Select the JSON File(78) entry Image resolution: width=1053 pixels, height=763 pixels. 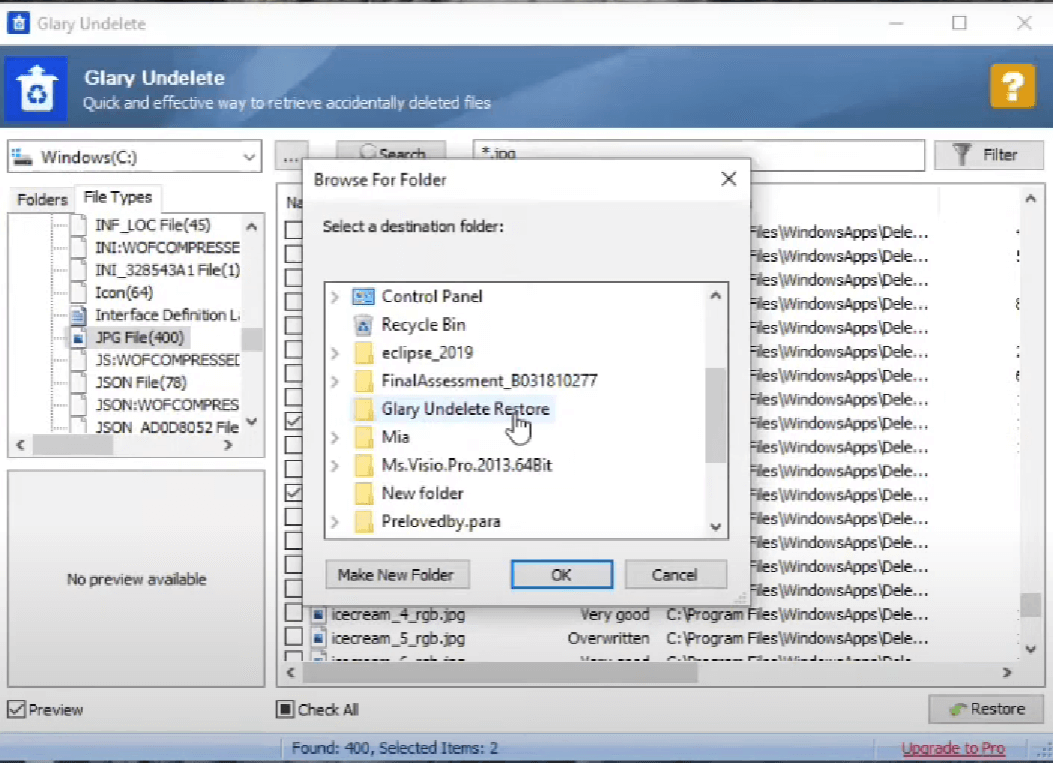click(x=141, y=382)
